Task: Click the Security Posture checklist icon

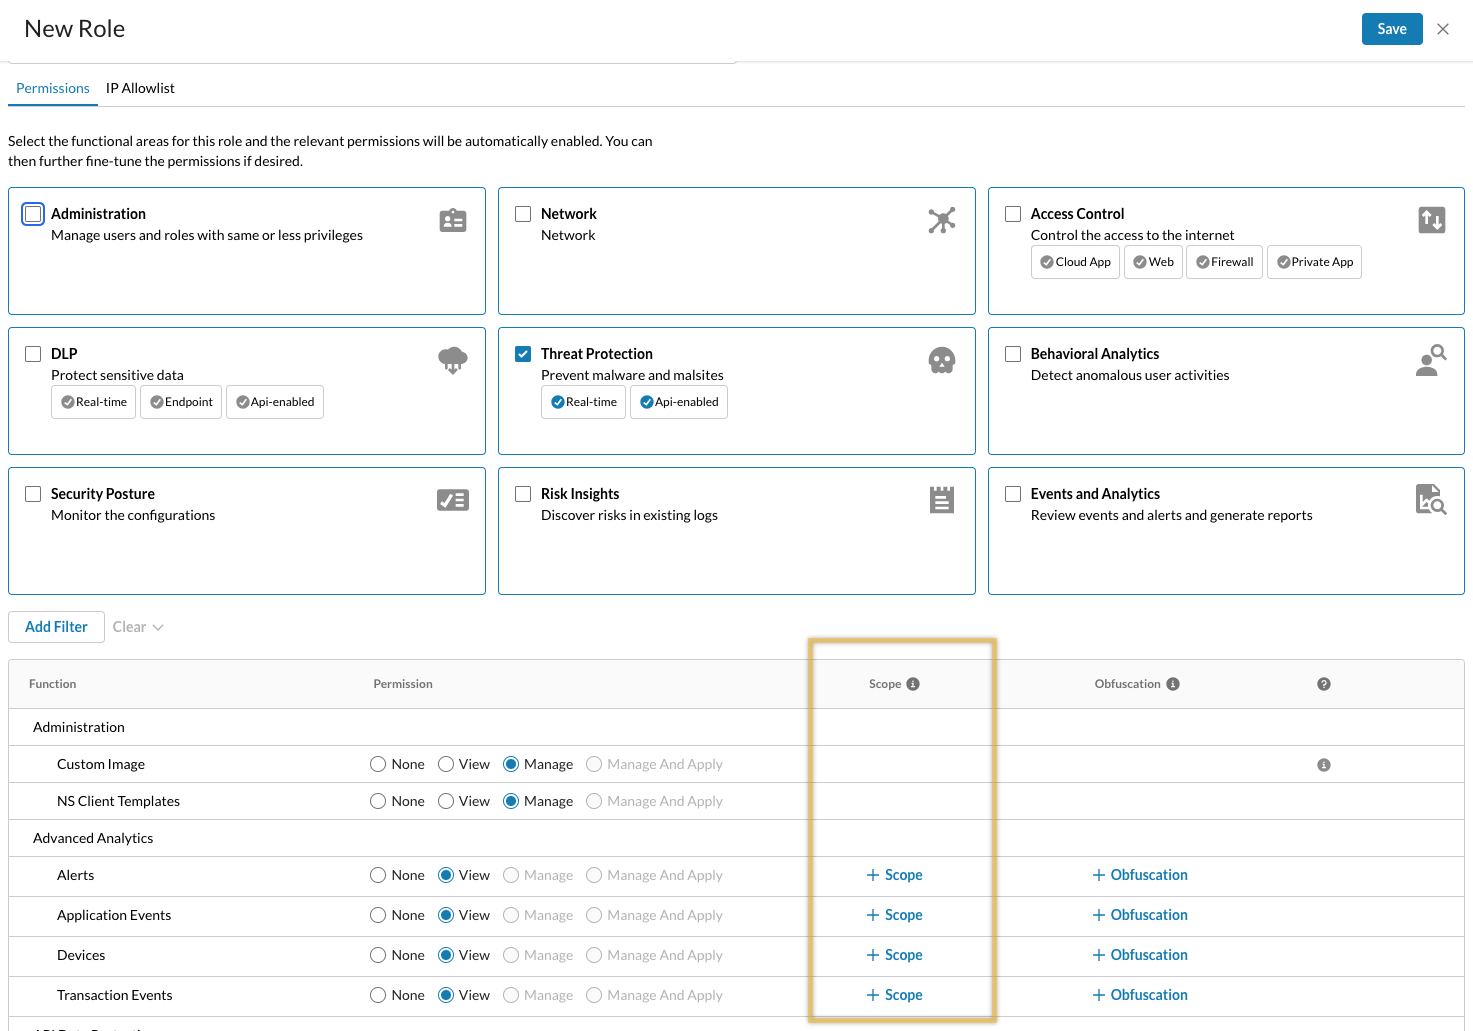Action: point(452,499)
